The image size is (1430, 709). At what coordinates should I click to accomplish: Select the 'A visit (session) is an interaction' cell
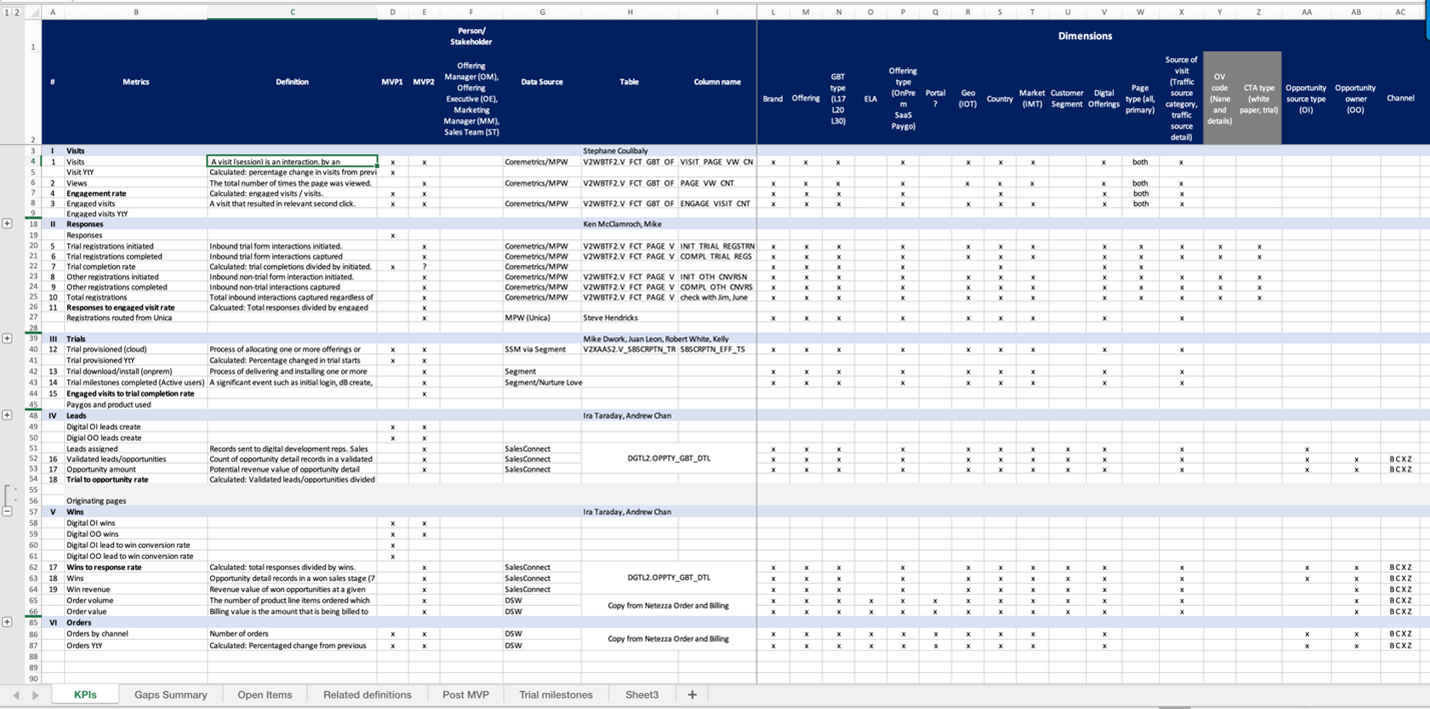point(292,161)
